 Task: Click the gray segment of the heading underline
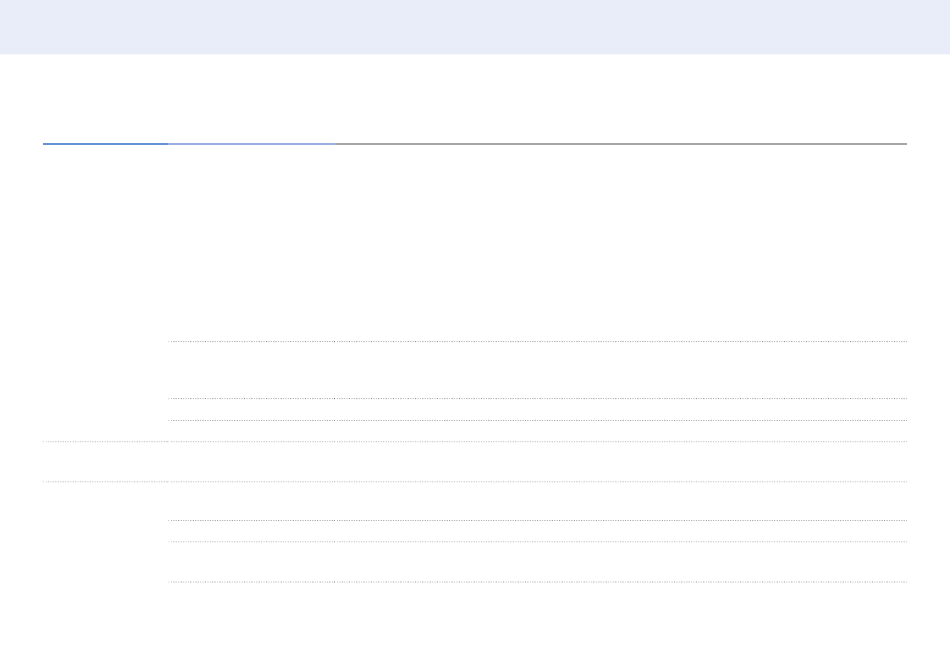[x=620, y=144]
